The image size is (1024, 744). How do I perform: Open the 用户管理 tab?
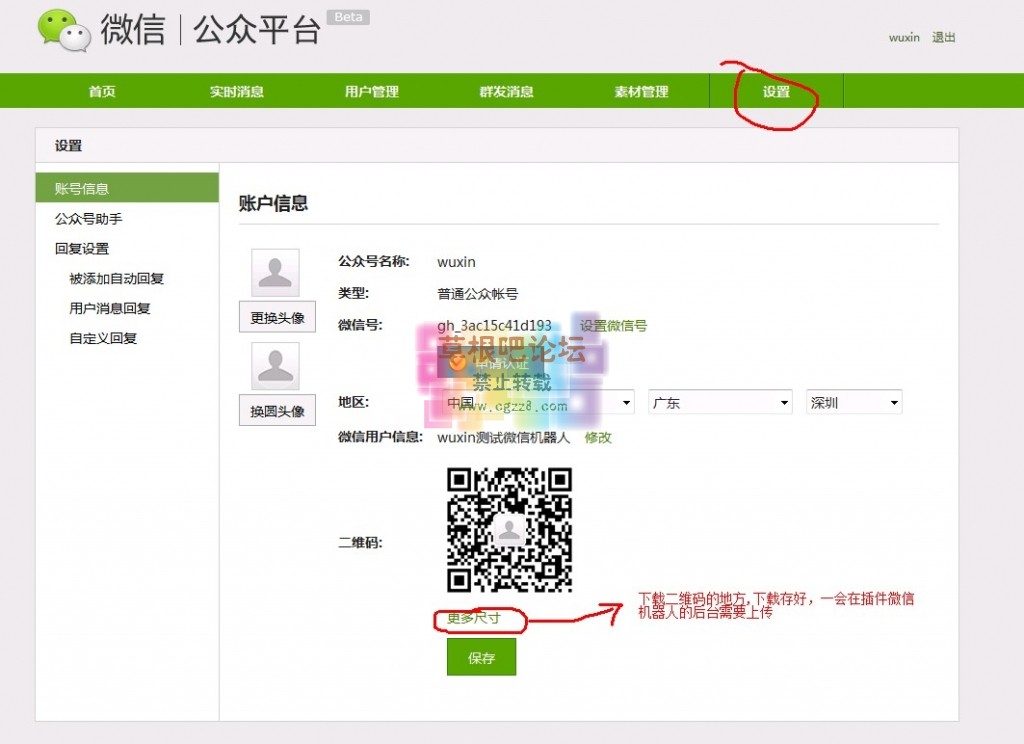[x=371, y=90]
